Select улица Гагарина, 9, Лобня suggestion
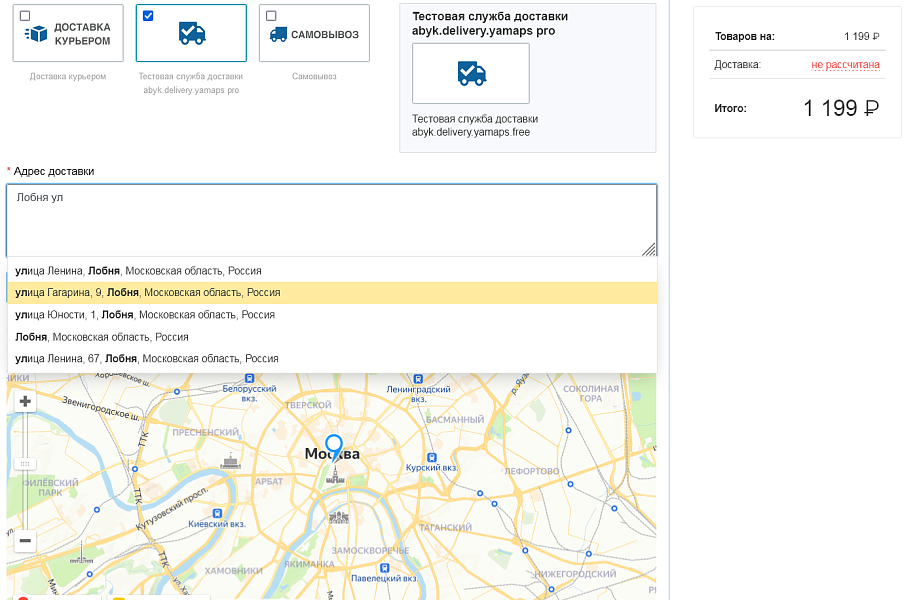 147,293
